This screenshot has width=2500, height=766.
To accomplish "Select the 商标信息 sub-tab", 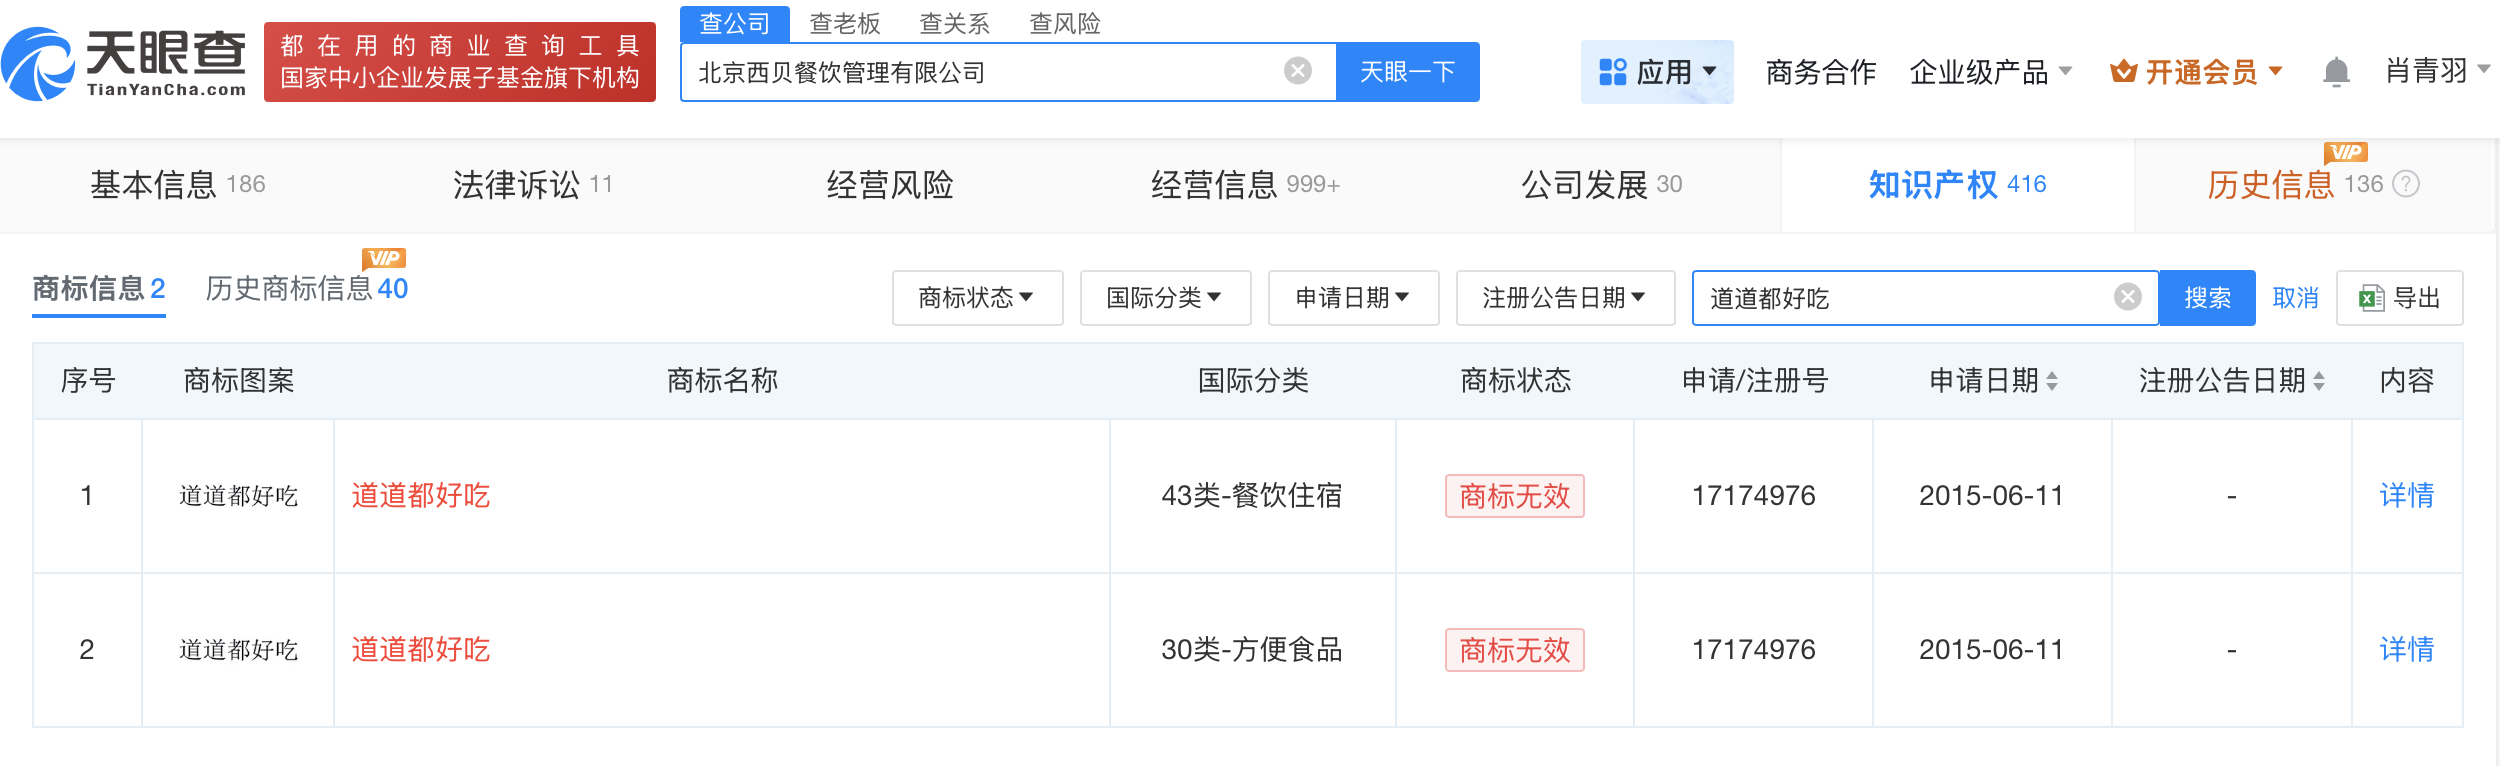I will click(98, 289).
